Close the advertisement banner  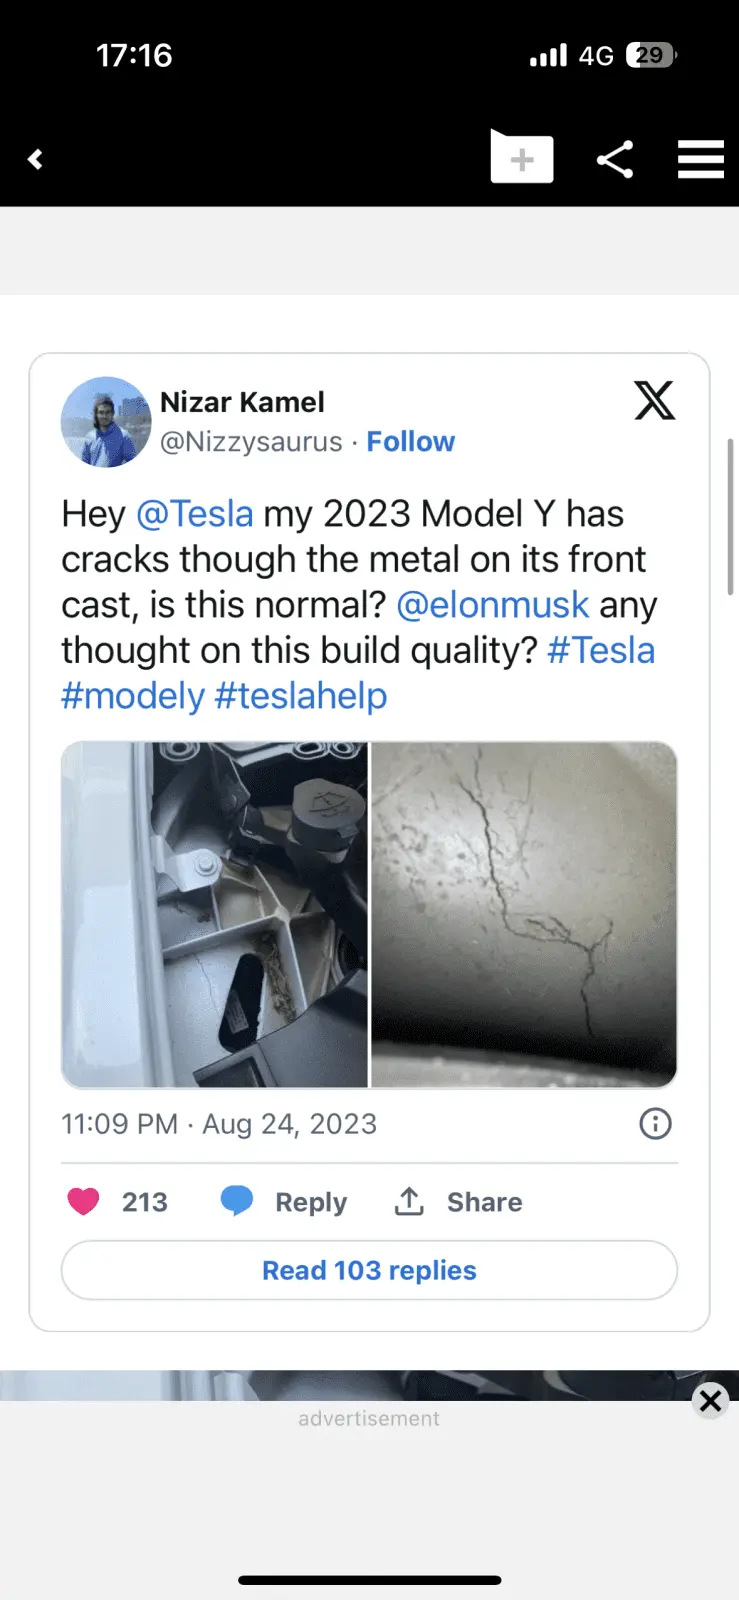pyautogui.click(x=710, y=1401)
